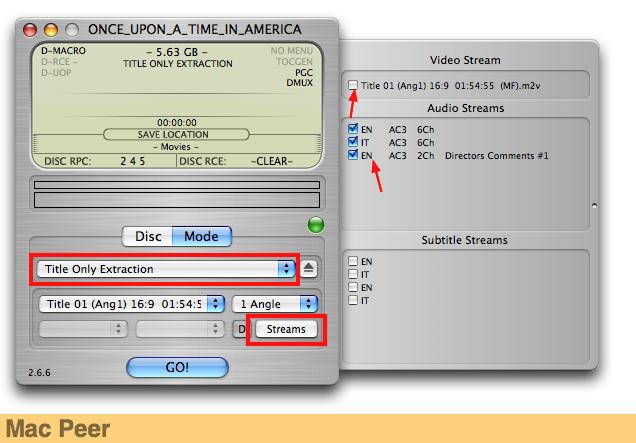Click the Video Stream section heading
This screenshot has width=636, height=443.
465,60
